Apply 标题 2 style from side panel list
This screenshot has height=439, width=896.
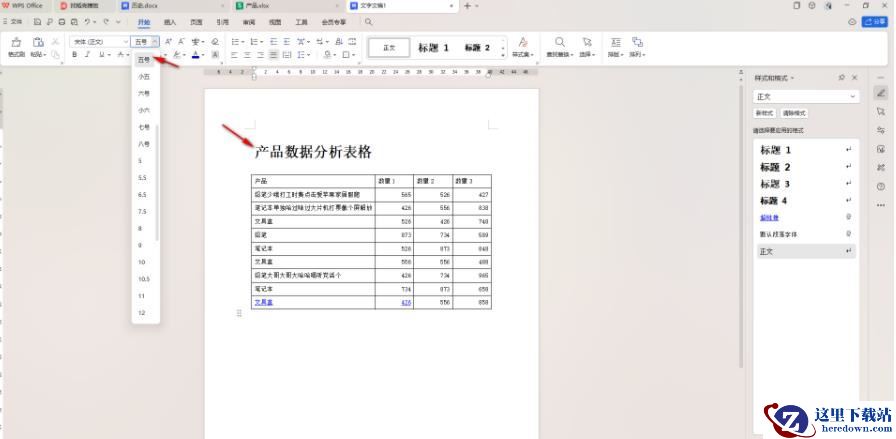coord(775,167)
